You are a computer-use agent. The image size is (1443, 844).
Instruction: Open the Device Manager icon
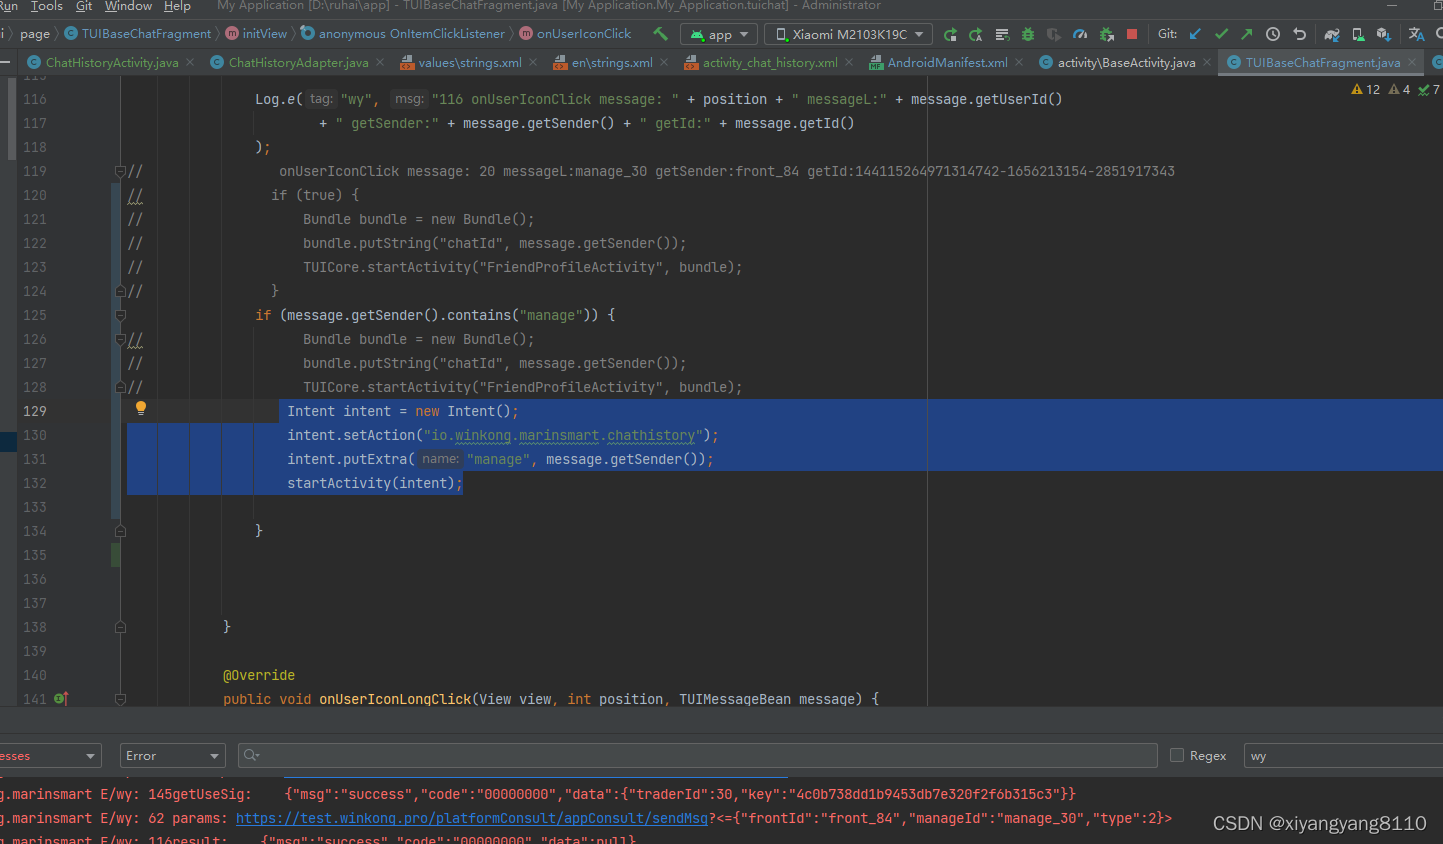click(x=1358, y=34)
